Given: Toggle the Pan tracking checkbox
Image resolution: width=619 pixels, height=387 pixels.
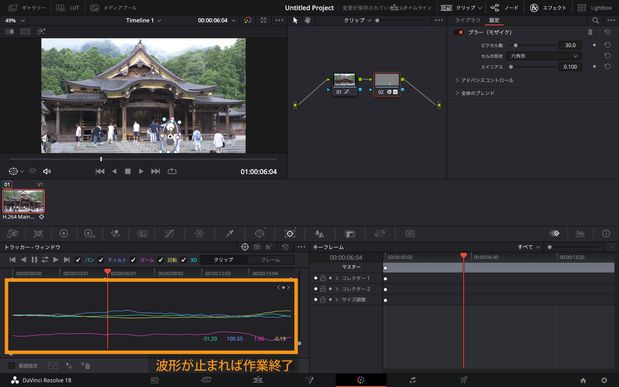Looking at the screenshot, I should [78, 260].
